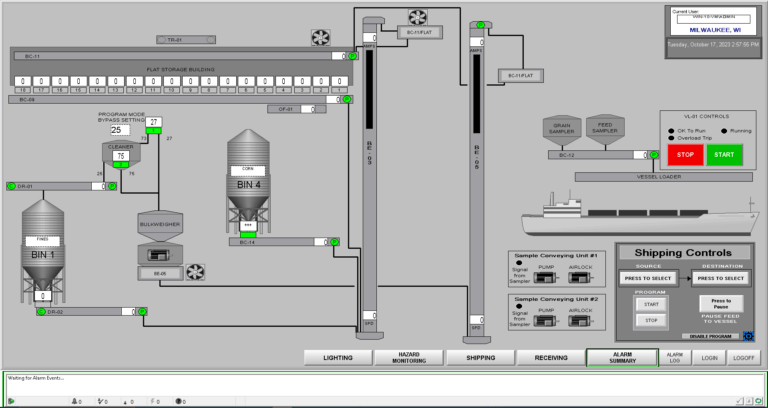The height and width of the screenshot is (408, 768).
Task: Open the Bulkweigher equipment graphic
Action: coord(158,228)
